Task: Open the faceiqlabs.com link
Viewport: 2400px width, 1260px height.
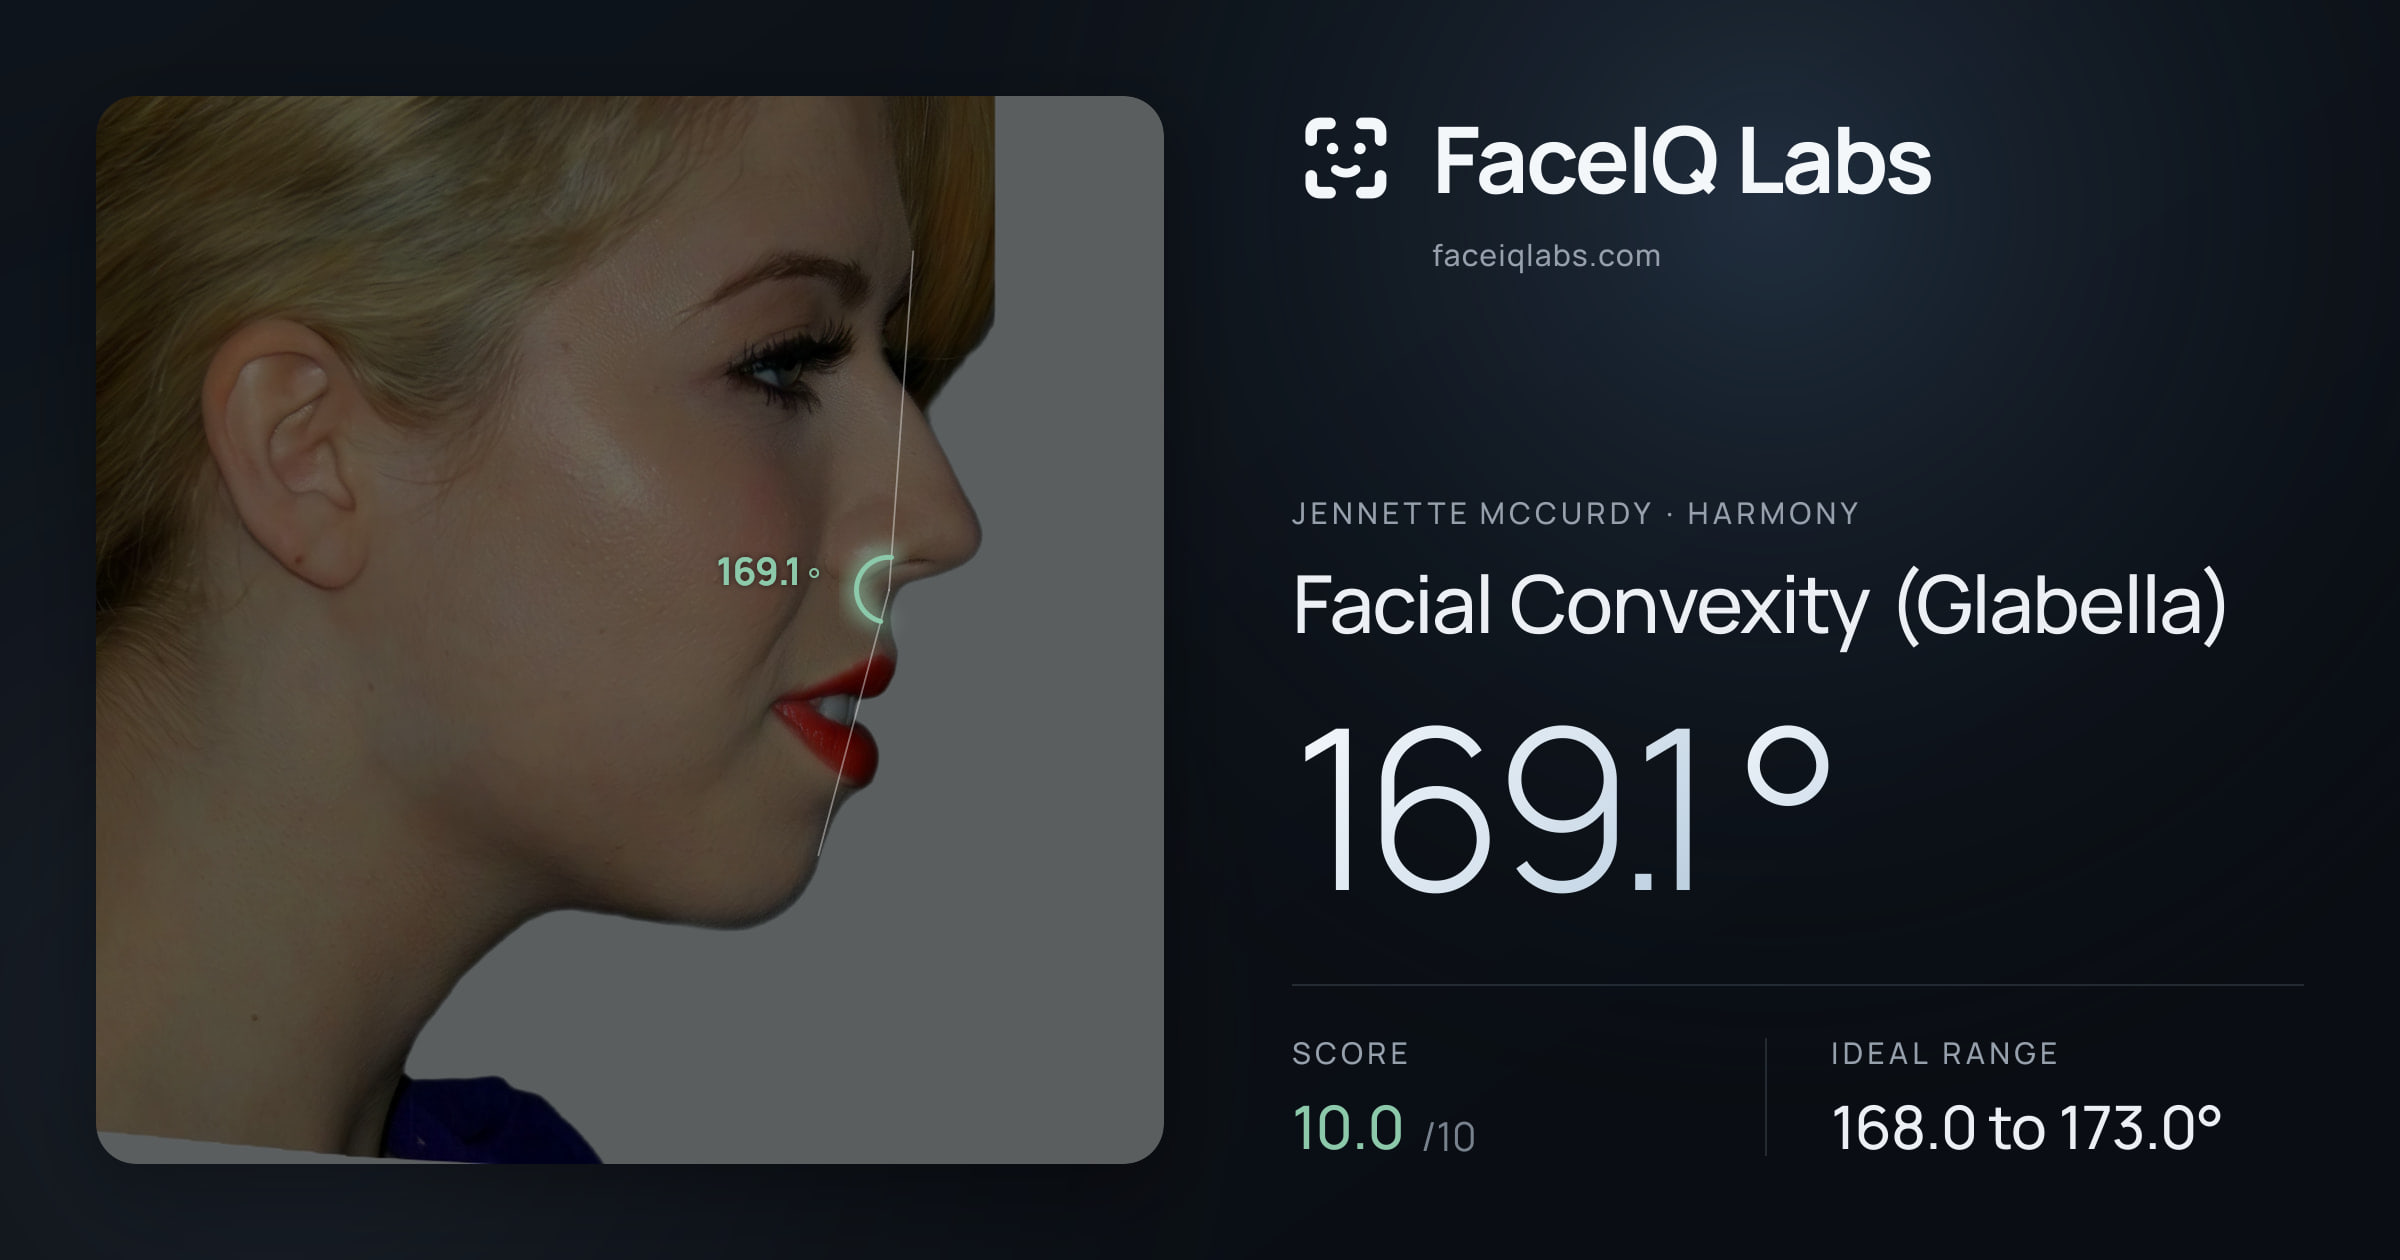Action: 1546,256
